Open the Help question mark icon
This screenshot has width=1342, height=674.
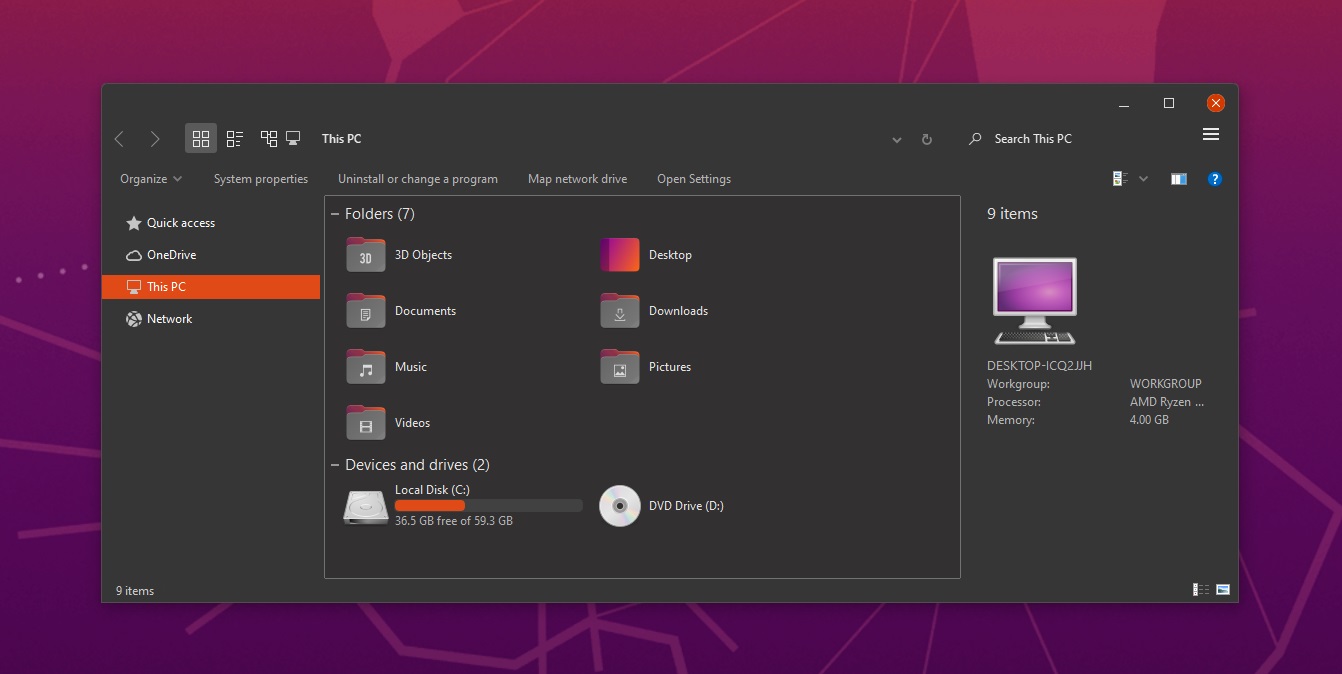click(x=1215, y=178)
